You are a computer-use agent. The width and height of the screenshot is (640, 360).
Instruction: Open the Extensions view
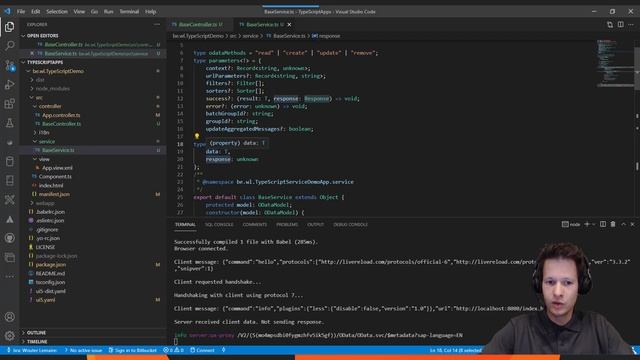tap(9, 104)
